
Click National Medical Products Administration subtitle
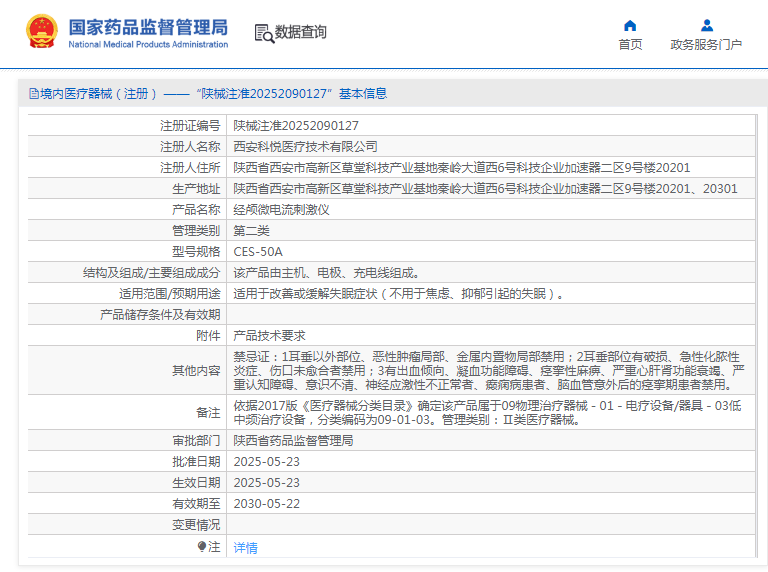pos(148,45)
